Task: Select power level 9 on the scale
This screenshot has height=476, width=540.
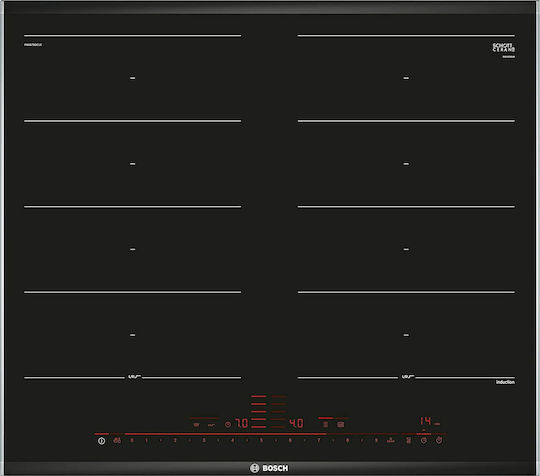Action: tap(376, 440)
